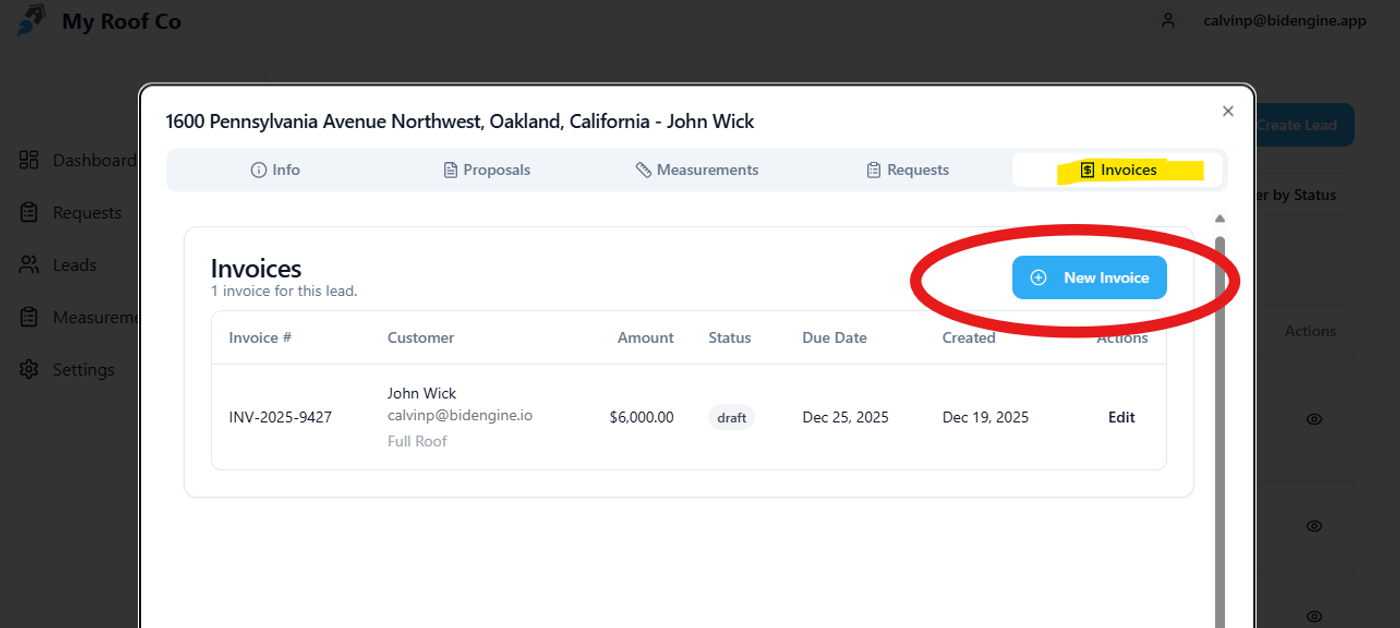Click the $6,000.00 amount cell

click(641, 417)
